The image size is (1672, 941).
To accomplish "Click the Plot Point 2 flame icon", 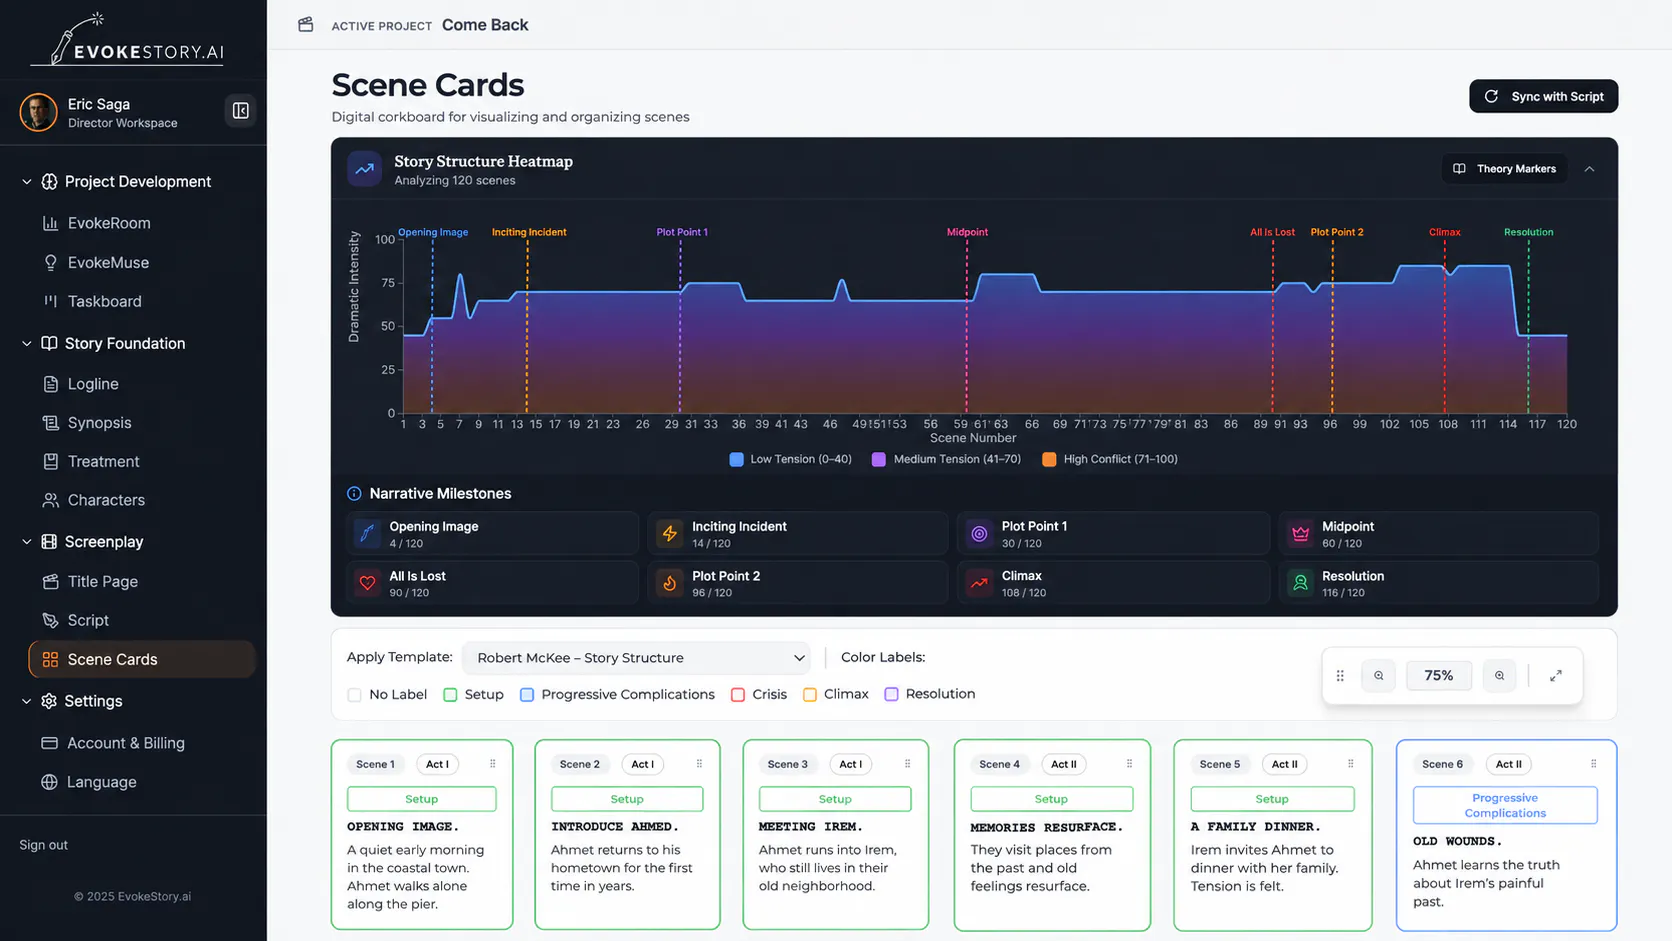I will click(x=670, y=583).
